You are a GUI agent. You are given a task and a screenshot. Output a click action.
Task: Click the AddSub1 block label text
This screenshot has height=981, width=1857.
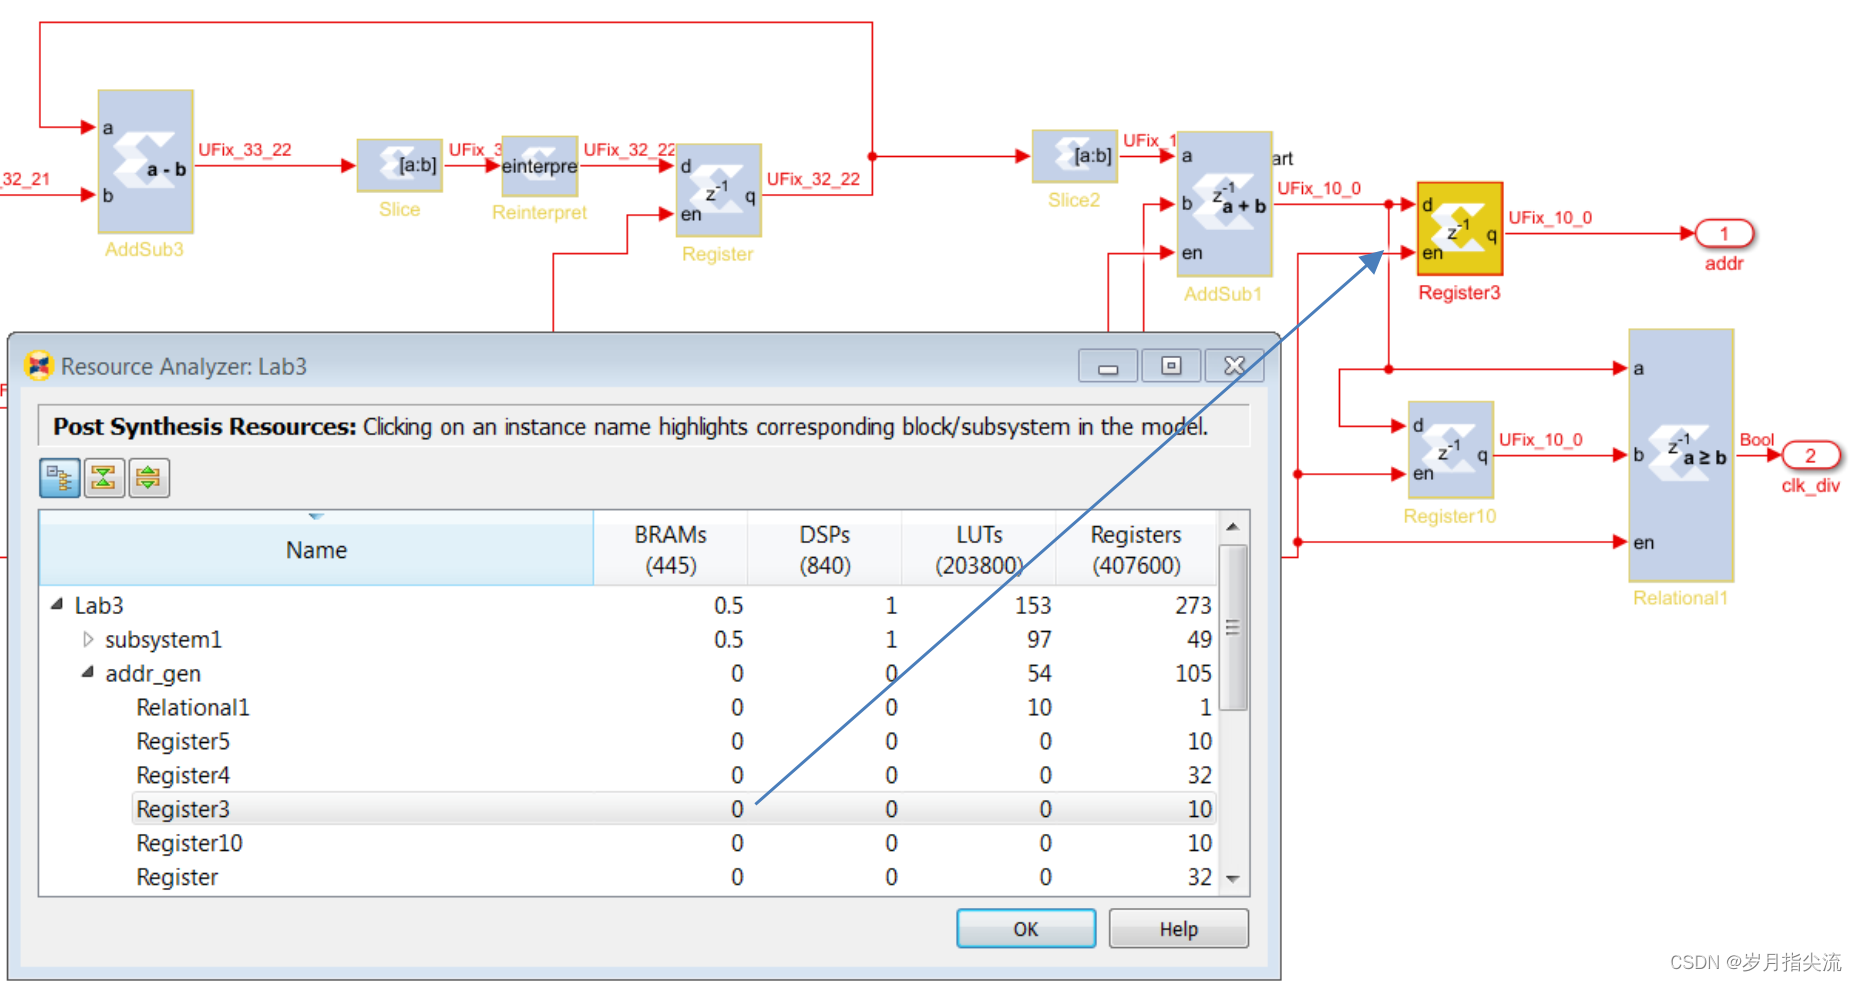click(1223, 294)
